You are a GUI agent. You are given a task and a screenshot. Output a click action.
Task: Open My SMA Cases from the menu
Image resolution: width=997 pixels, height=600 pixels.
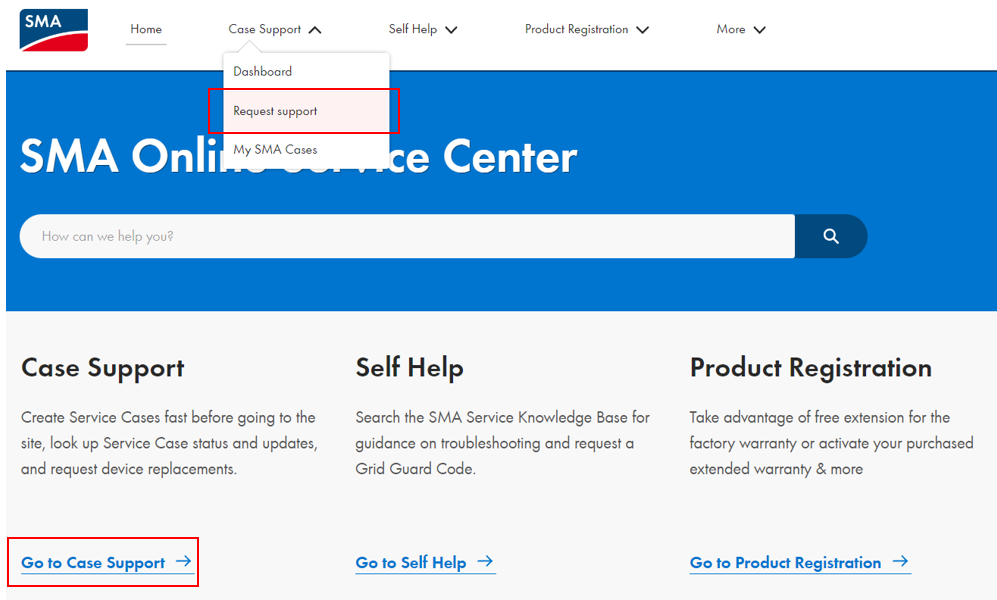coord(275,149)
